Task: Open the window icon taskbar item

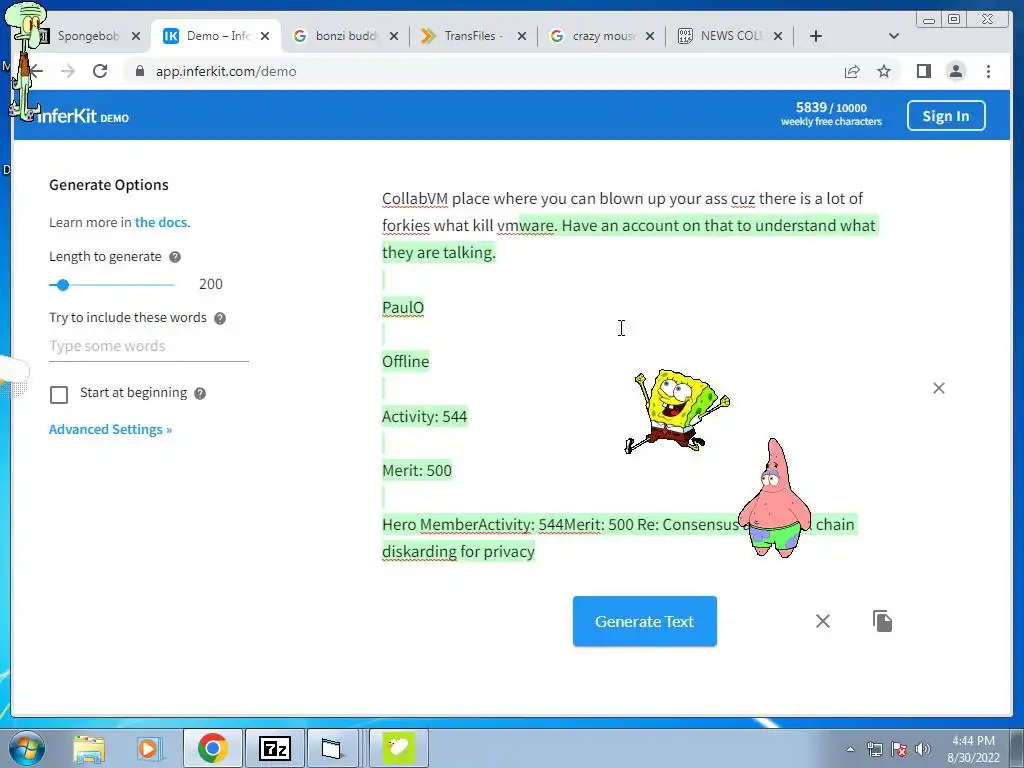Action: coord(332,748)
